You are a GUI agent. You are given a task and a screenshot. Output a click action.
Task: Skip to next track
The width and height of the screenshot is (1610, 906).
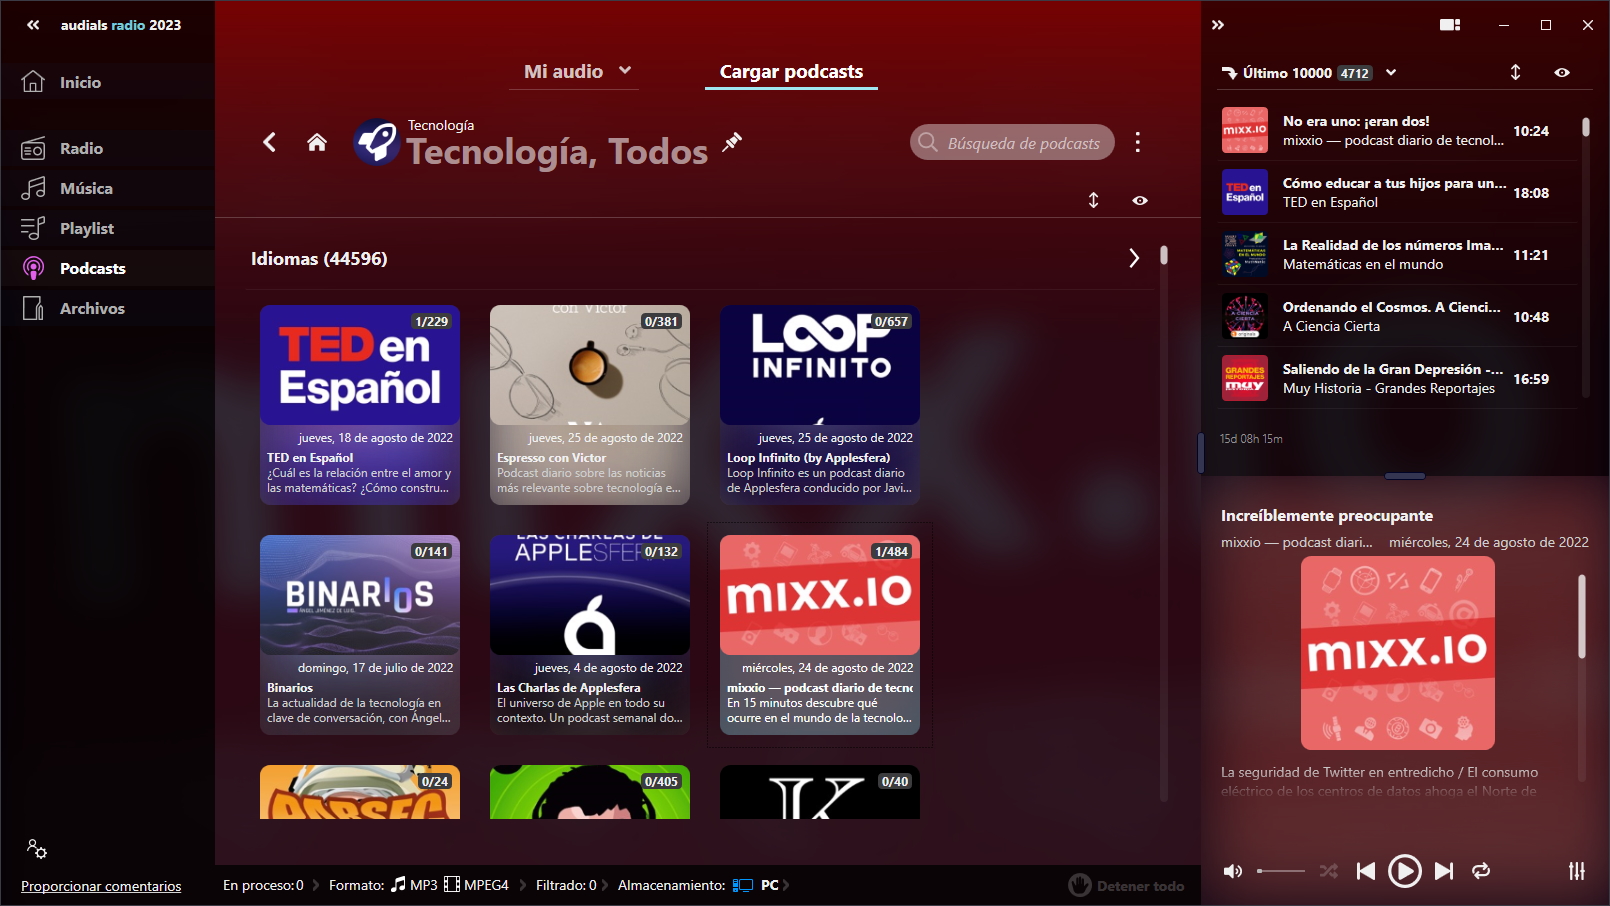click(1444, 871)
